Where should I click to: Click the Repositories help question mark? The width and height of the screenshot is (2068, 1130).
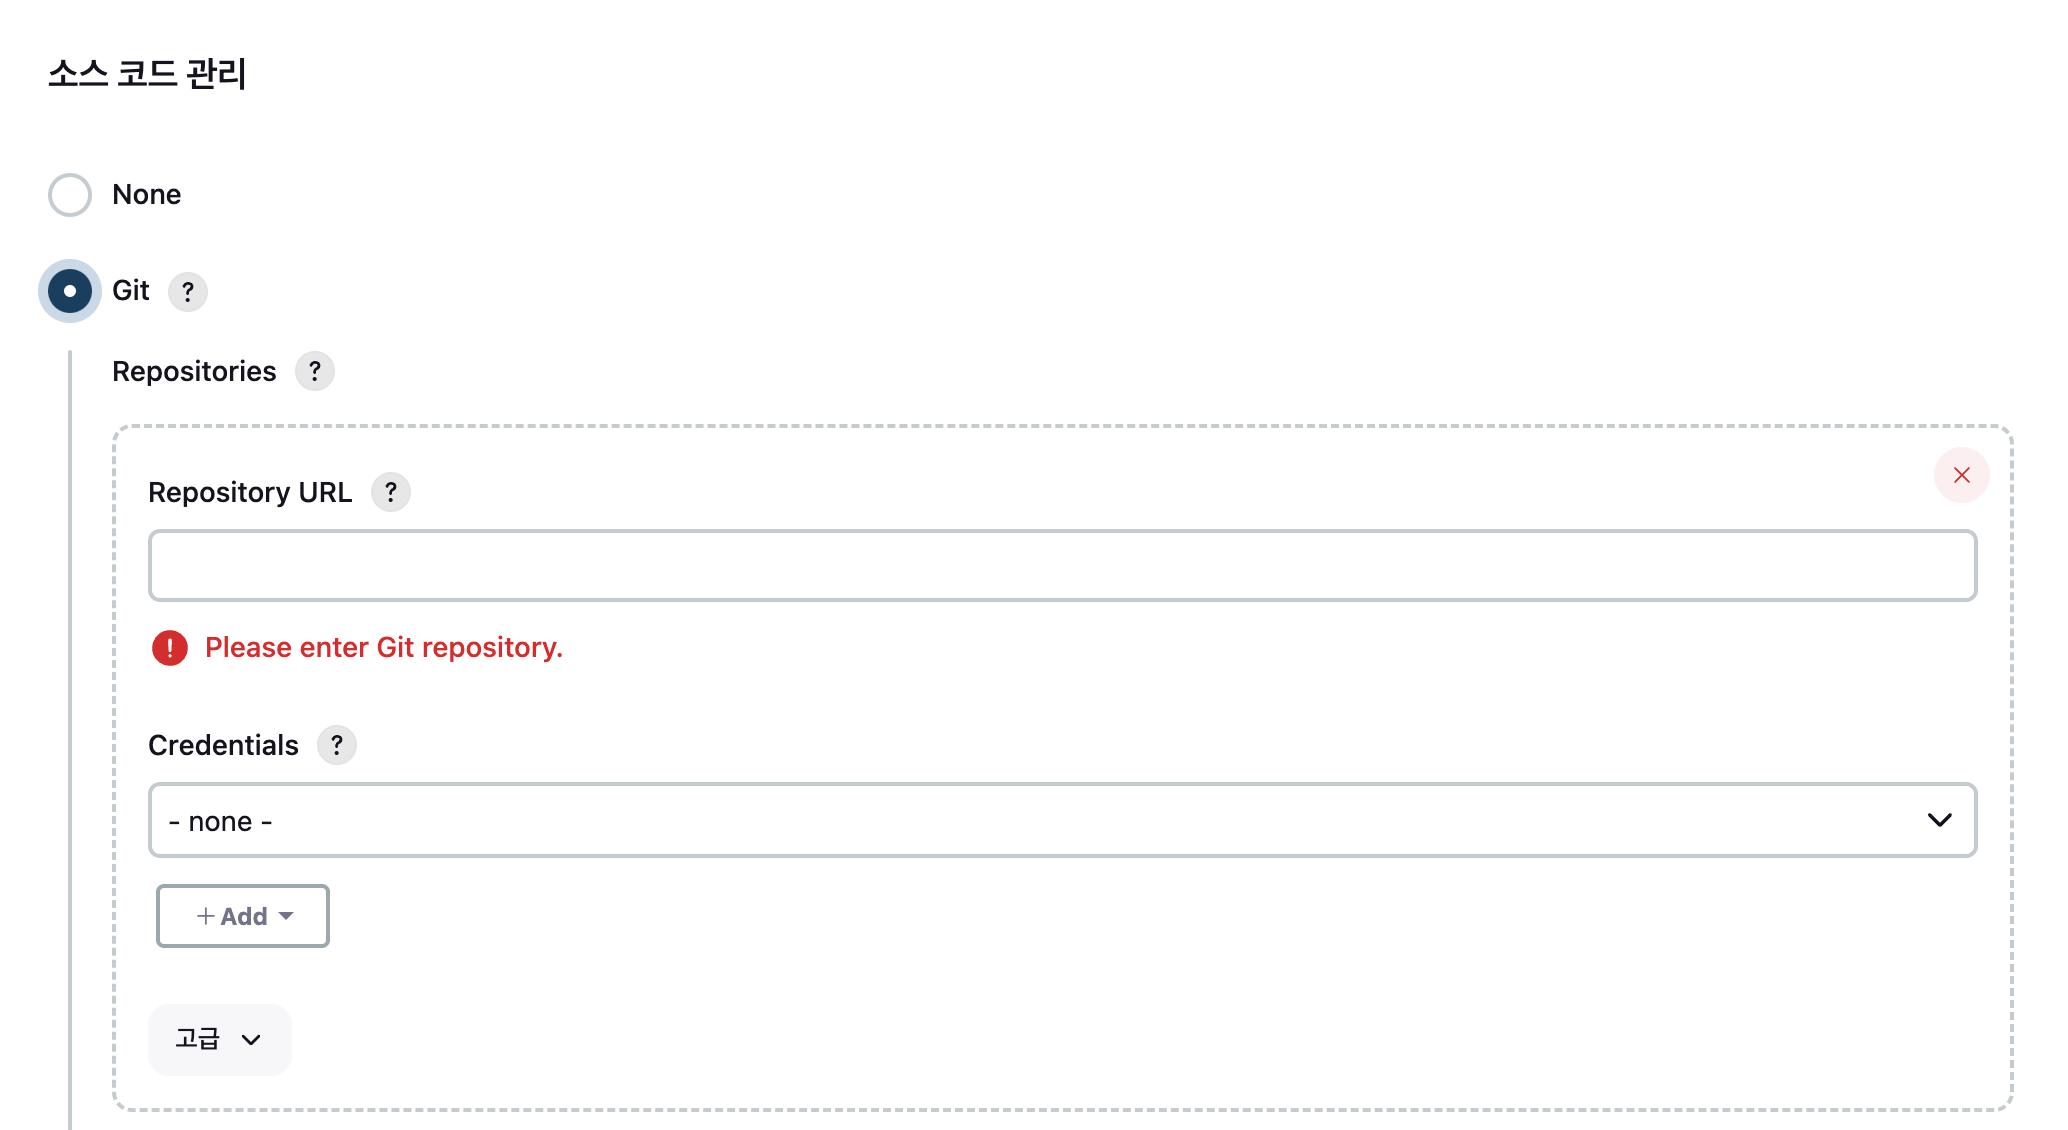point(314,371)
